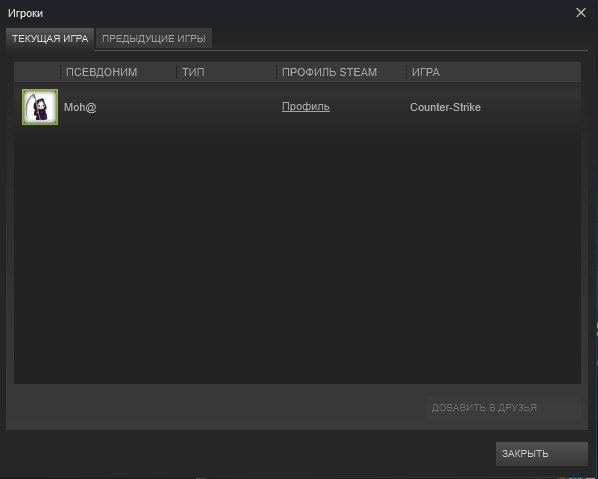This screenshot has height=479, width=598.
Task: Open the ПРЕДЫДУЩИЕ ИГРЫ tab
Action: coord(154,39)
